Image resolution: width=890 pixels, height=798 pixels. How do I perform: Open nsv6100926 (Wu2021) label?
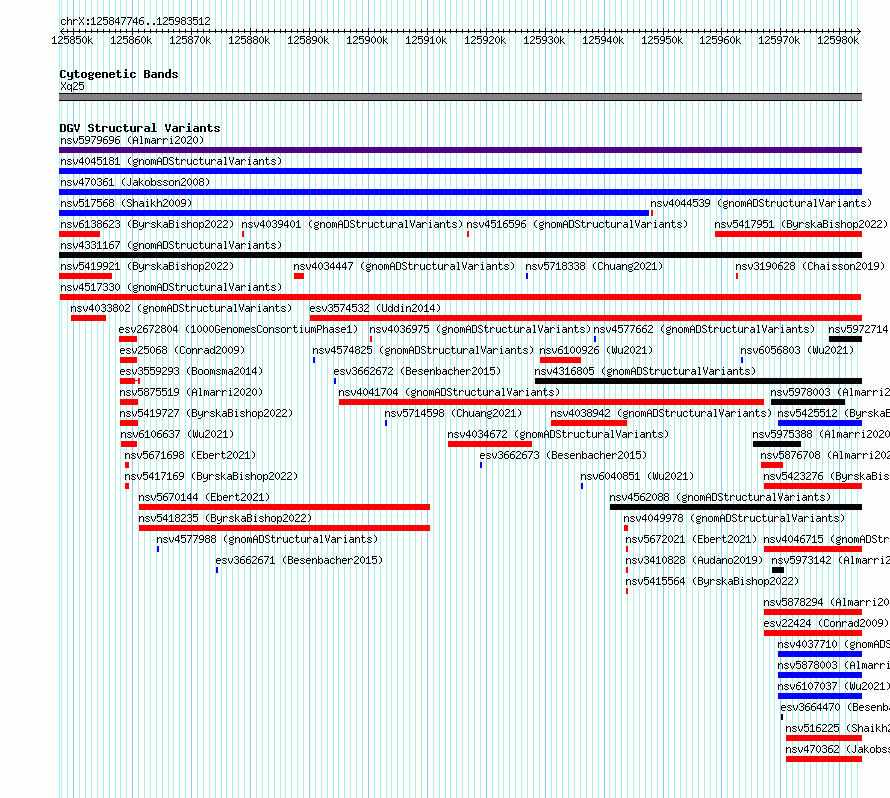point(596,350)
